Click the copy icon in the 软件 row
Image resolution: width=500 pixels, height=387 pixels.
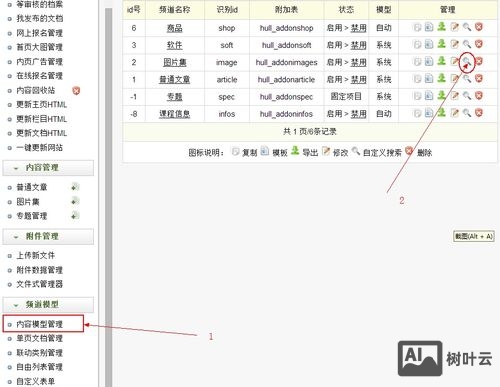pos(417,44)
